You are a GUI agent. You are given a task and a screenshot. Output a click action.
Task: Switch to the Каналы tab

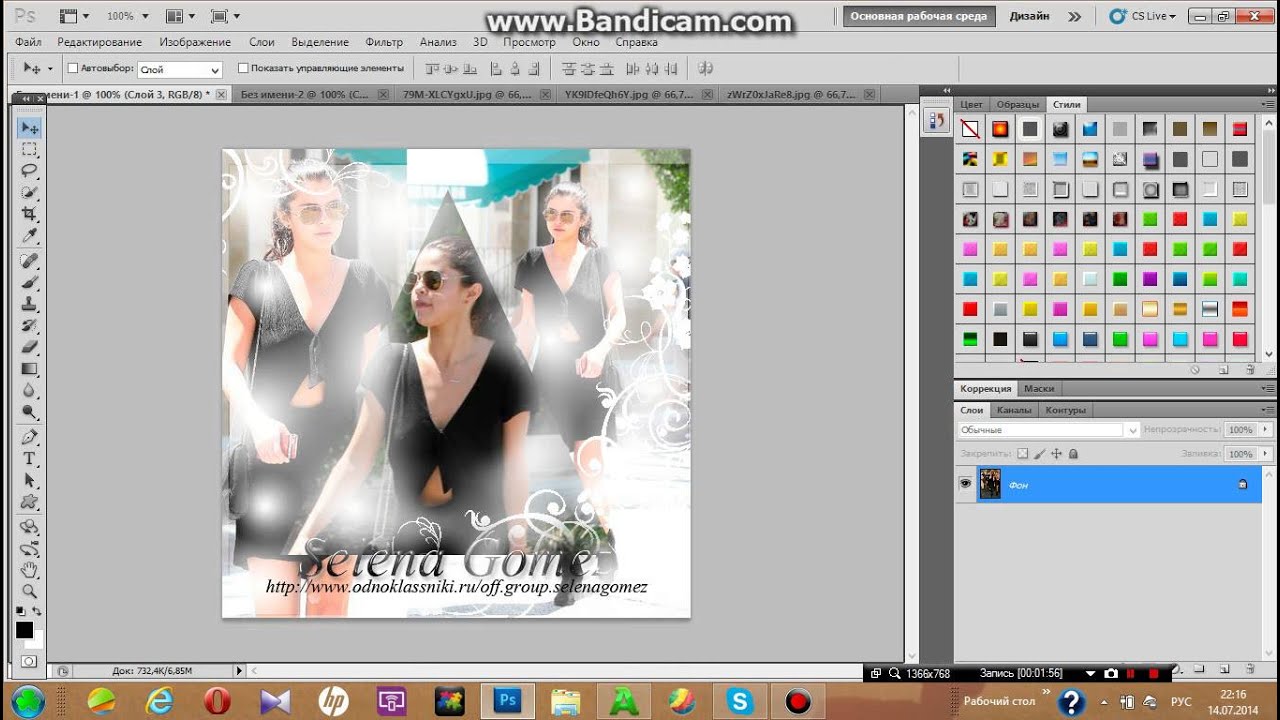(1014, 410)
